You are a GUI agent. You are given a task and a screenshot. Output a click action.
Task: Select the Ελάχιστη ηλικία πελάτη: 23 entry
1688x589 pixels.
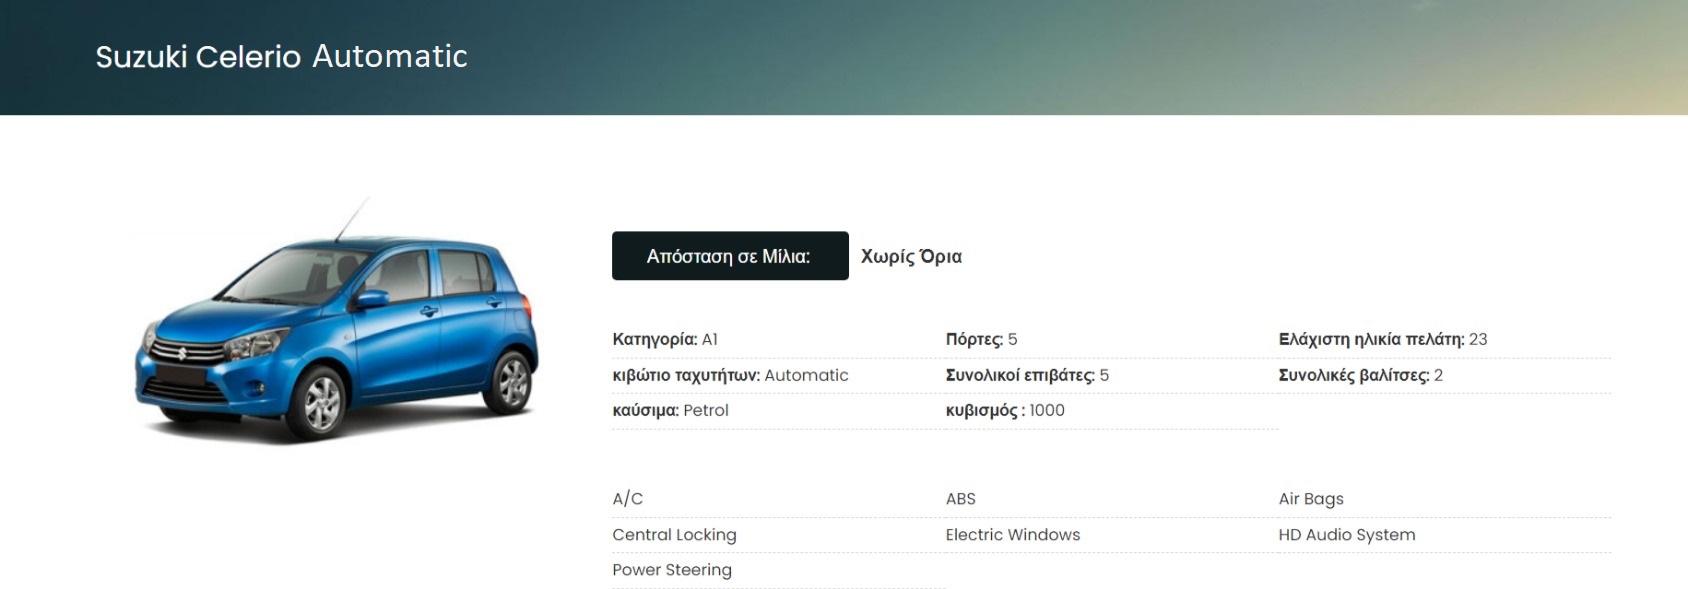coord(1382,339)
